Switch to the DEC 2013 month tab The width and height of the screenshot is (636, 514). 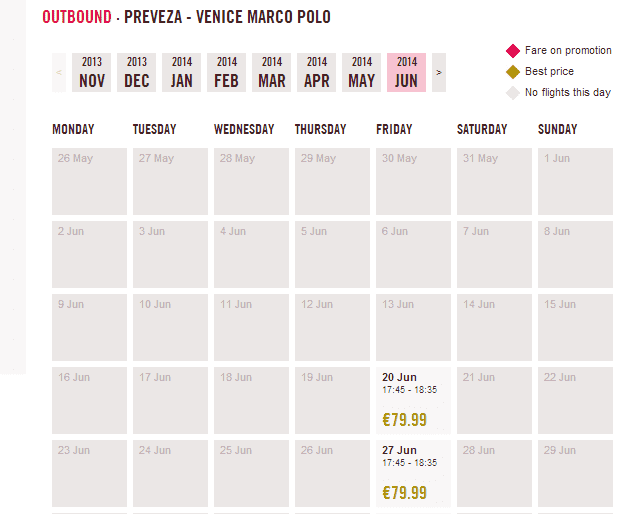(137, 72)
